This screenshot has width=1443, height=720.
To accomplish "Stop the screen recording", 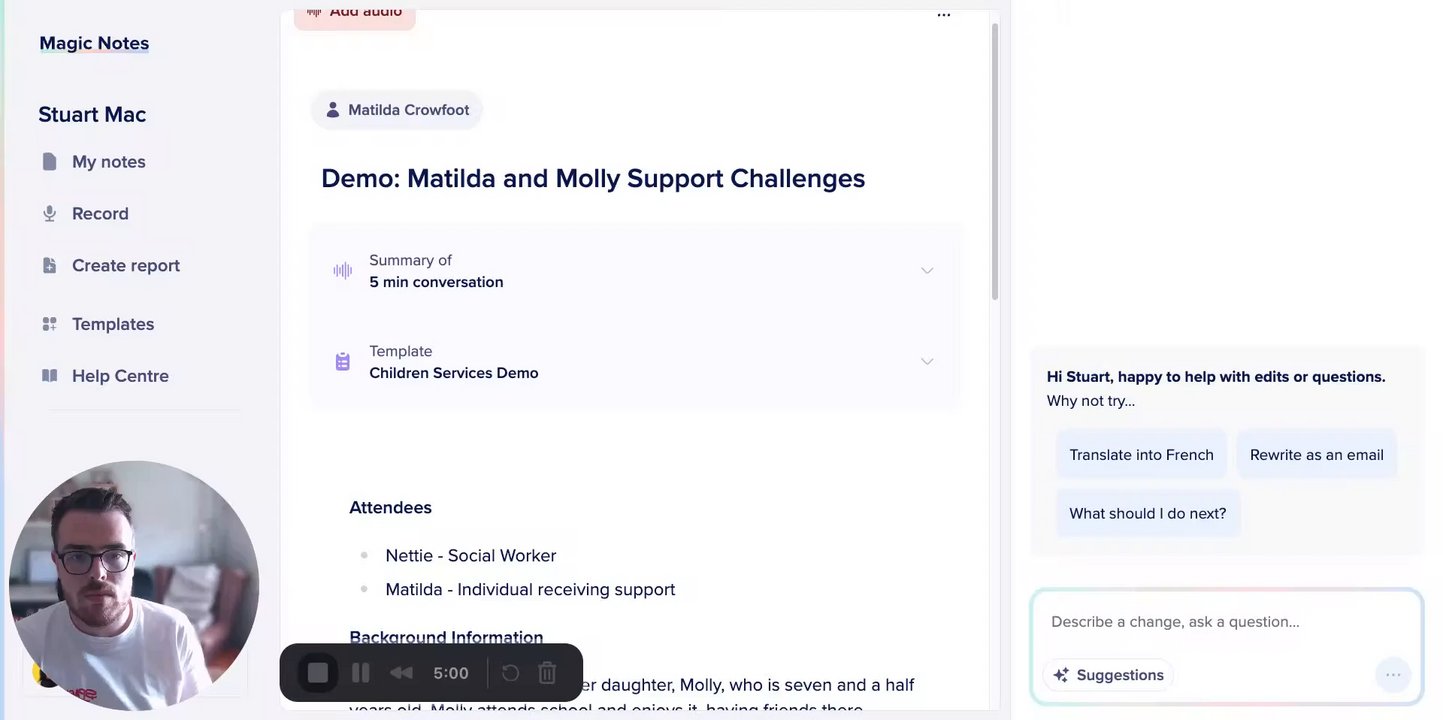I will point(318,673).
